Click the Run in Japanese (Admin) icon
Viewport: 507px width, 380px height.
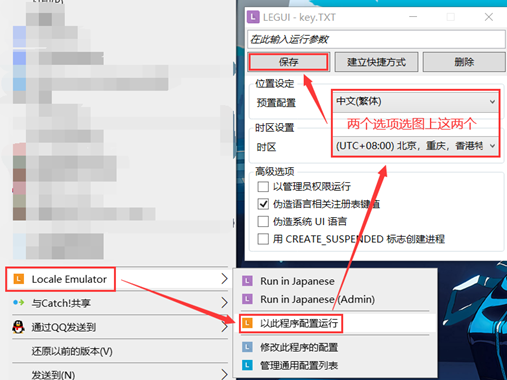point(247,299)
